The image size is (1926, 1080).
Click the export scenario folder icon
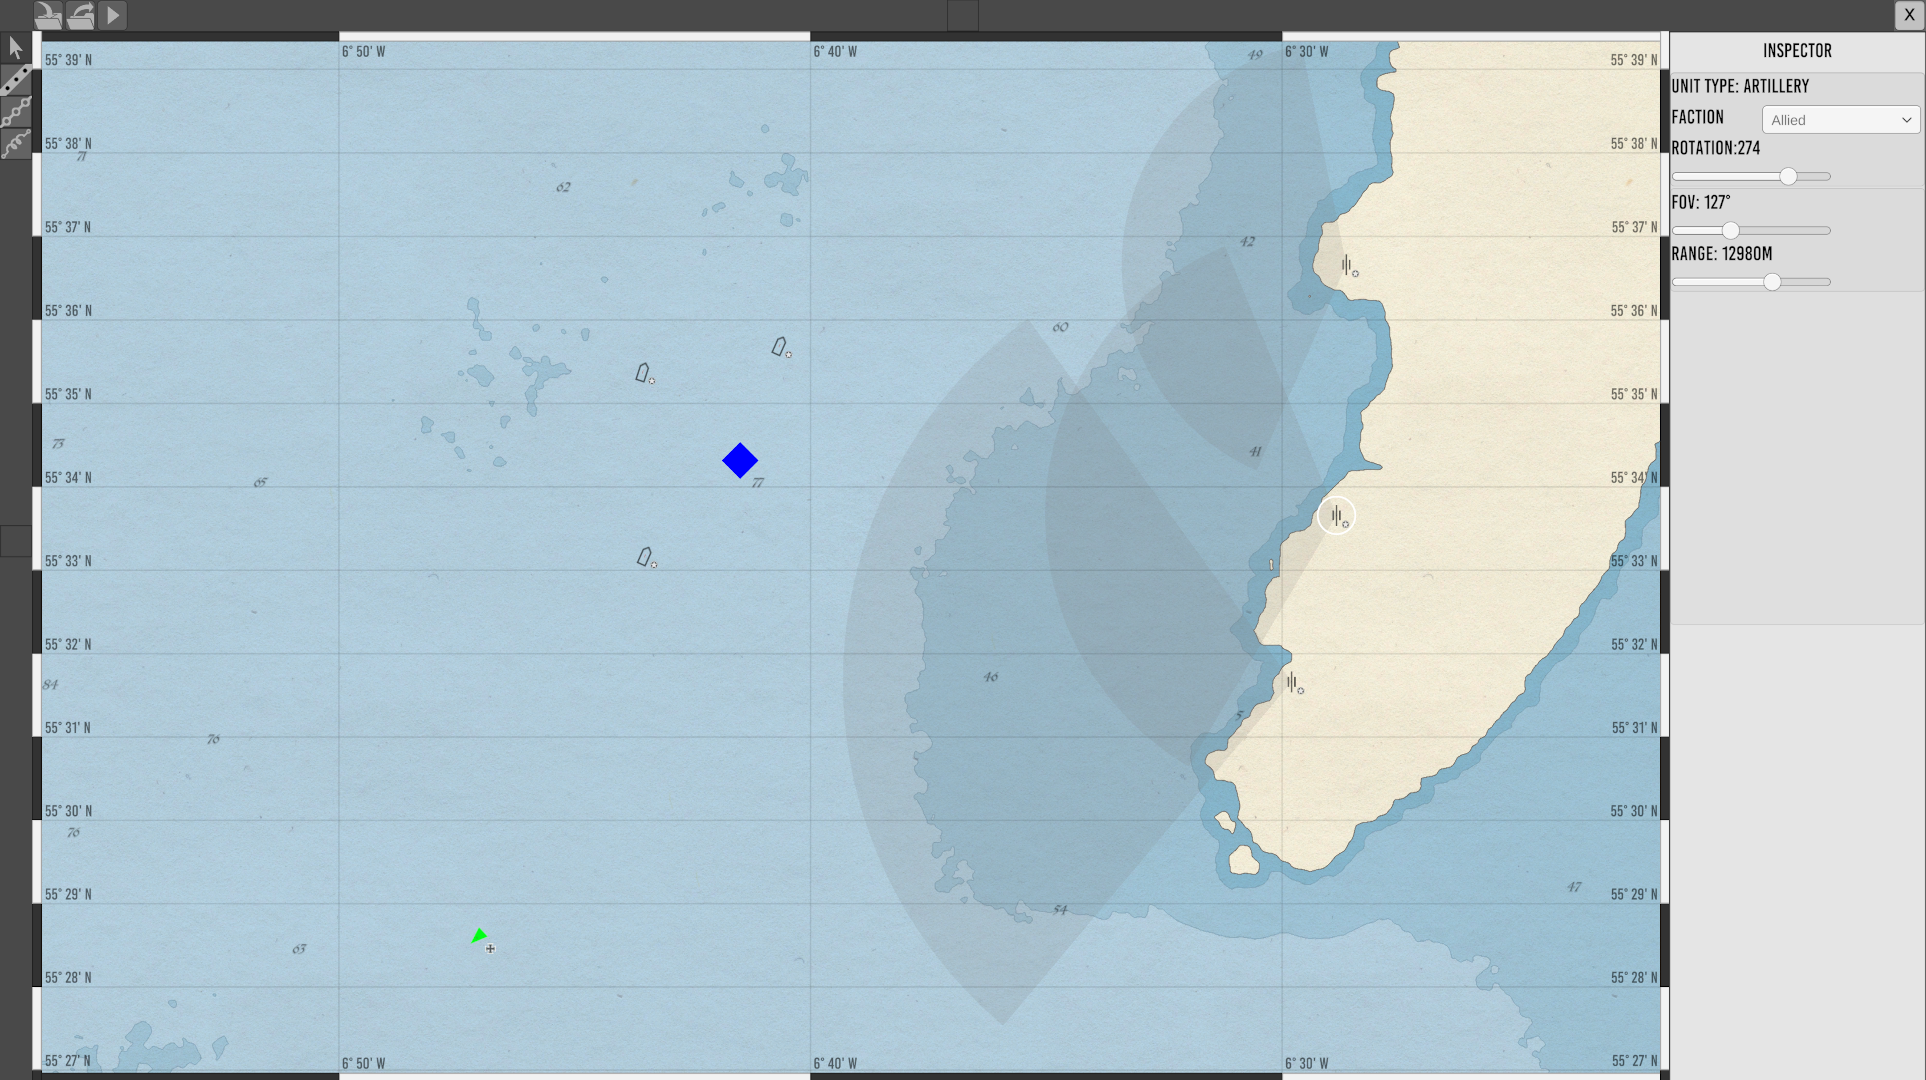80,15
